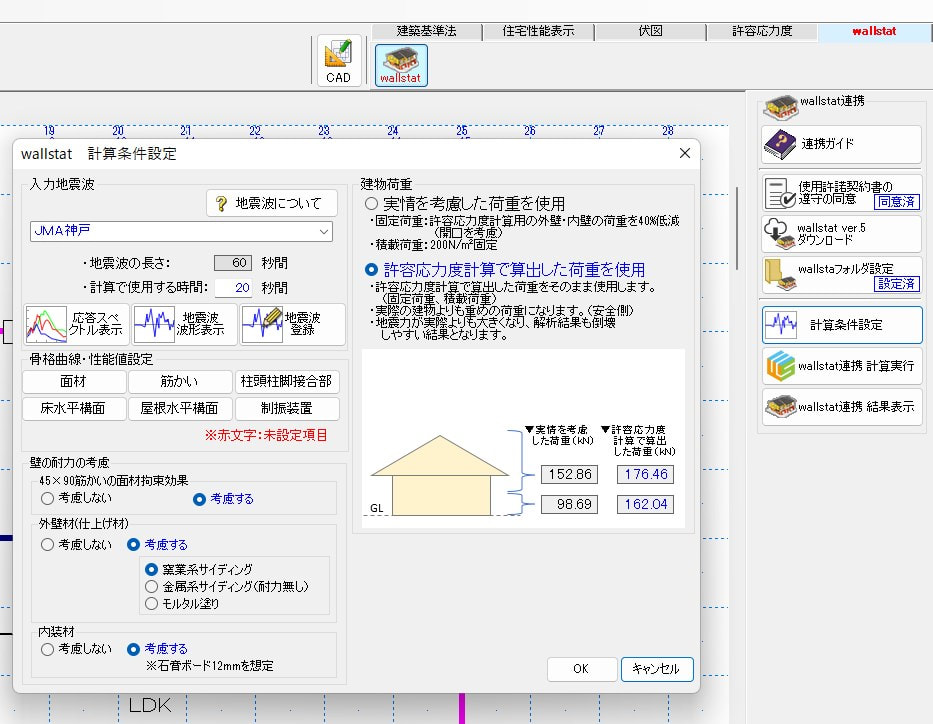Choose 考慮しない for 外壁材
The image size is (933, 724).
click(48, 545)
